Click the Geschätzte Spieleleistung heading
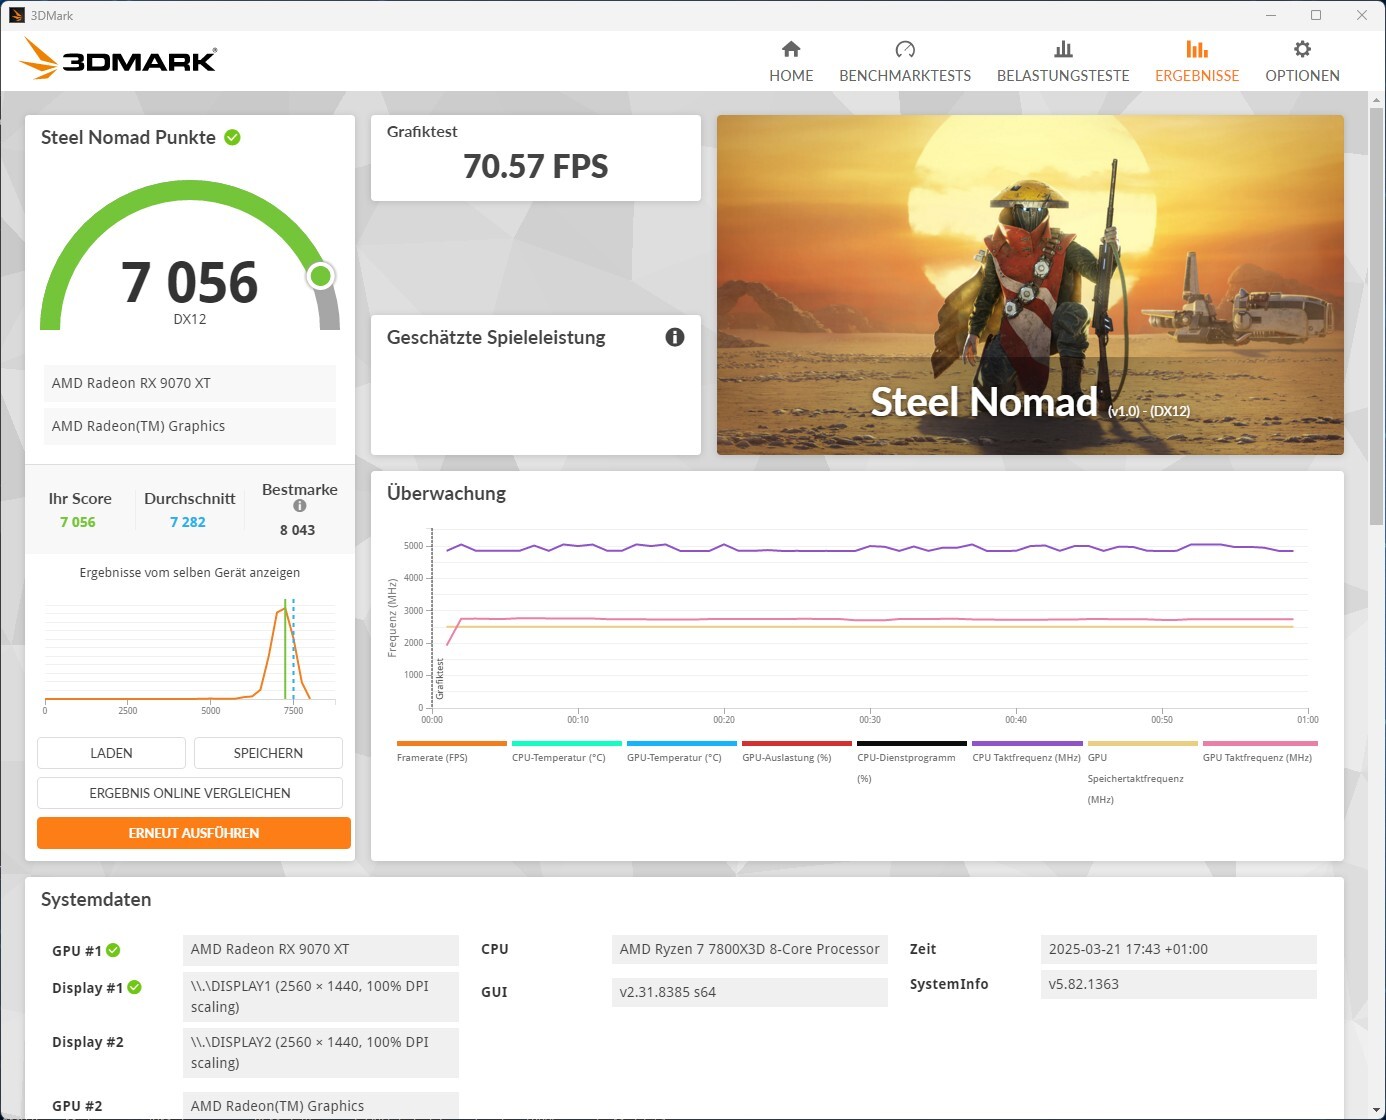Viewport: 1386px width, 1120px height. point(496,337)
